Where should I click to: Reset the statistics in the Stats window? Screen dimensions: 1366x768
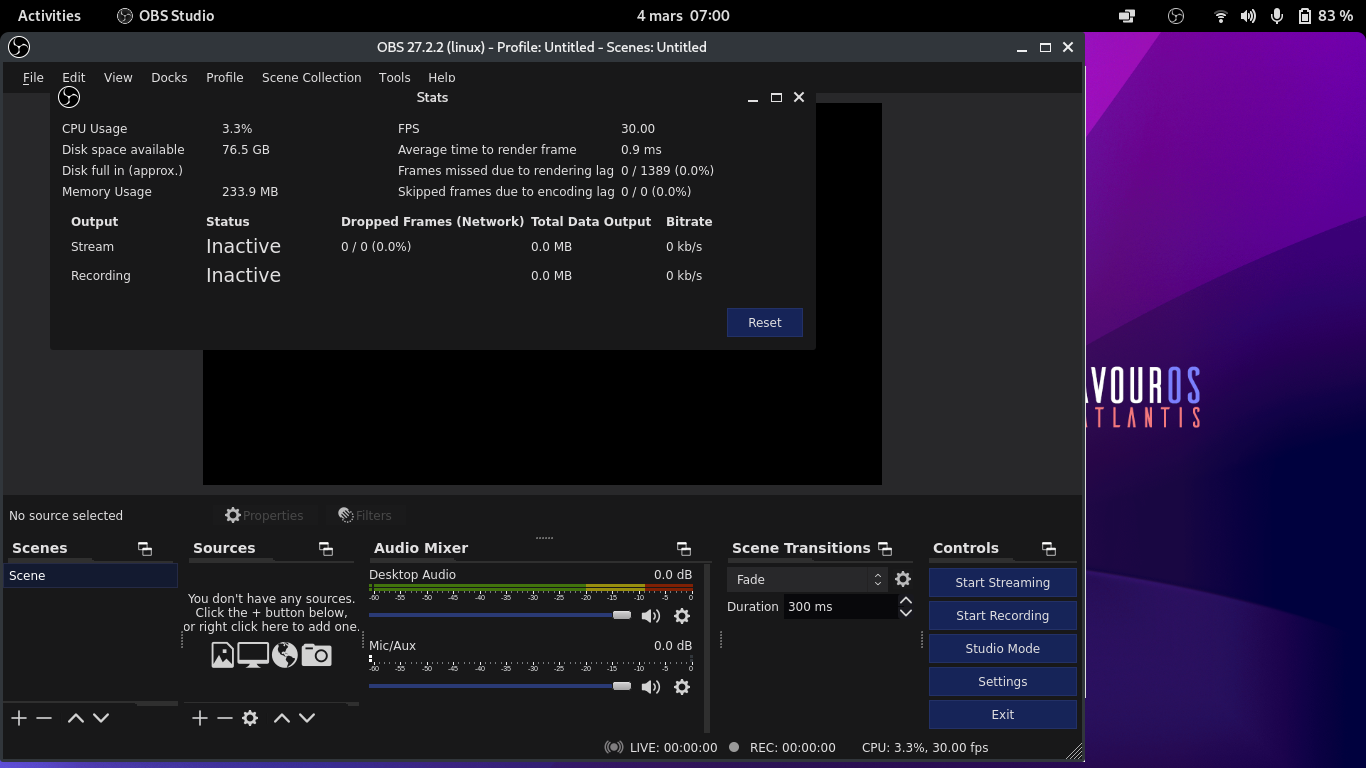765,322
